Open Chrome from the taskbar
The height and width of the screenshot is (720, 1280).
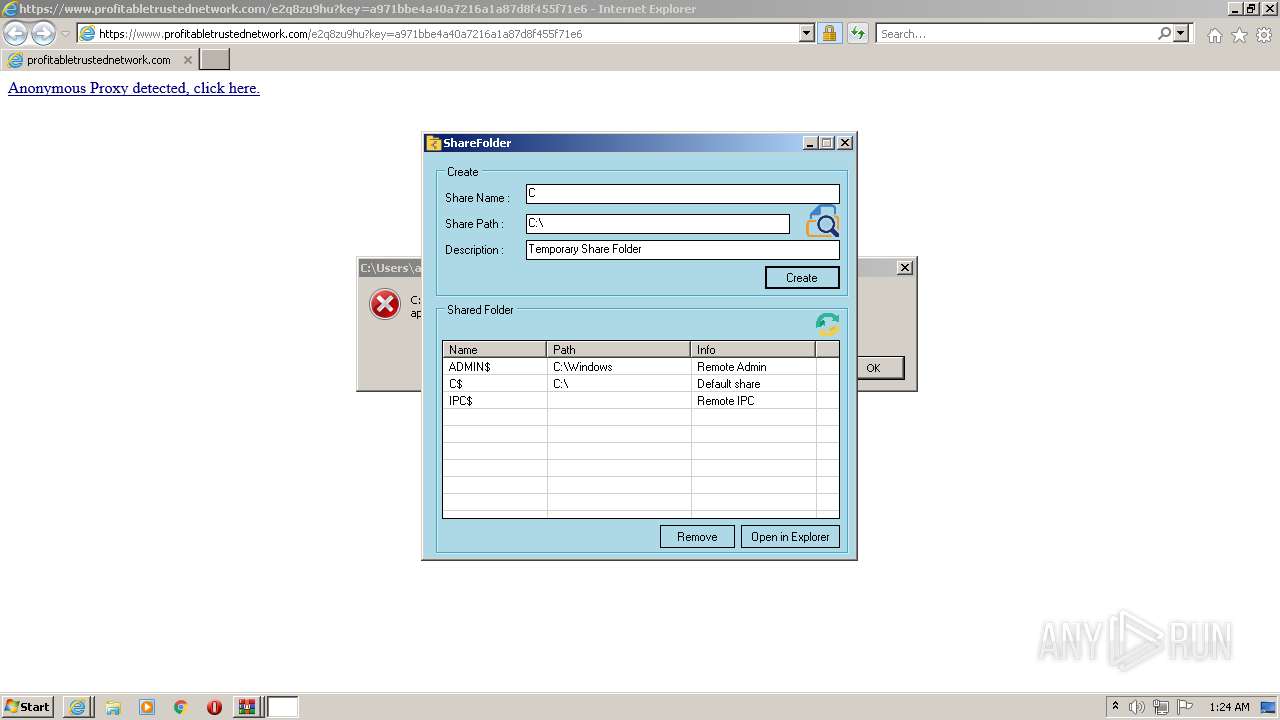(x=181, y=707)
